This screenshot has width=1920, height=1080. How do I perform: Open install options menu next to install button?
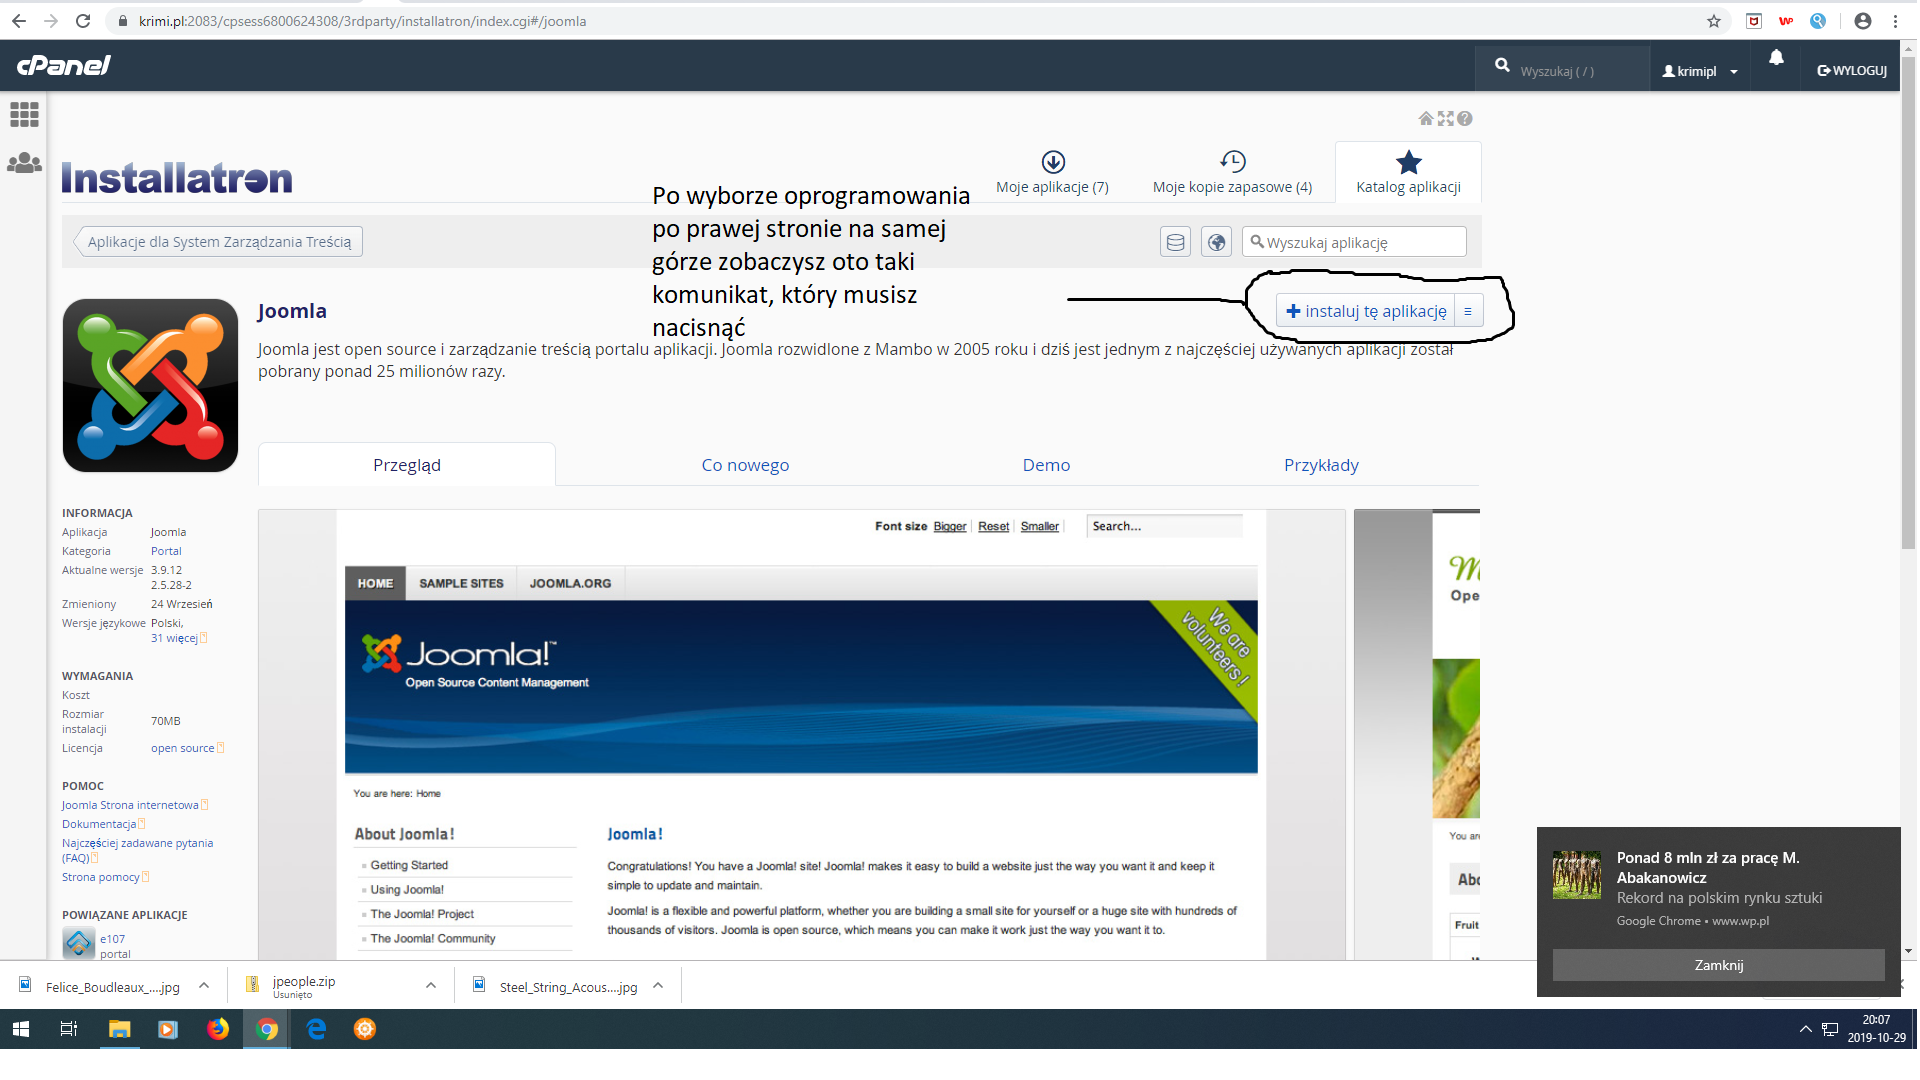pos(1468,311)
